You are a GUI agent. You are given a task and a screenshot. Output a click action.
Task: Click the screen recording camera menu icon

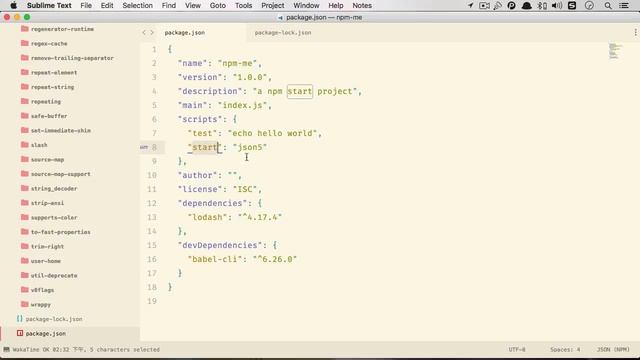(484, 5)
